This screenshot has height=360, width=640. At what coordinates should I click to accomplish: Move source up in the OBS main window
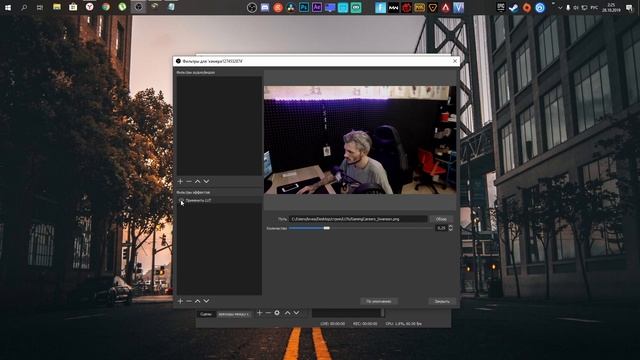287,313
